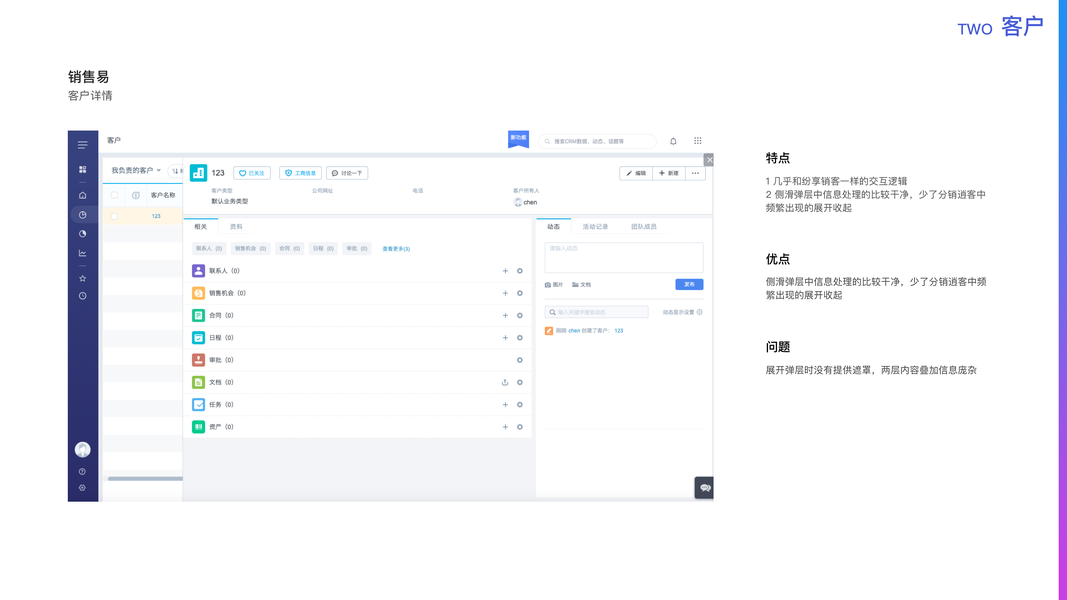Open settings gear for 合同 row
Screen dimensions: 1067x600
[x=520, y=316]
